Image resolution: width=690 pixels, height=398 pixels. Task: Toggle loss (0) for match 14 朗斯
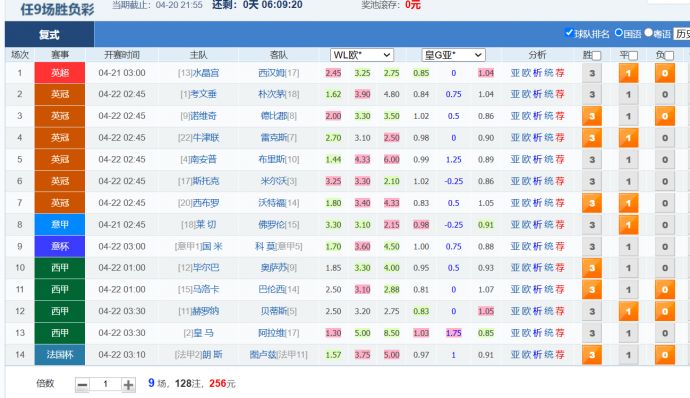pyautogui.click(x=665, y=355)
